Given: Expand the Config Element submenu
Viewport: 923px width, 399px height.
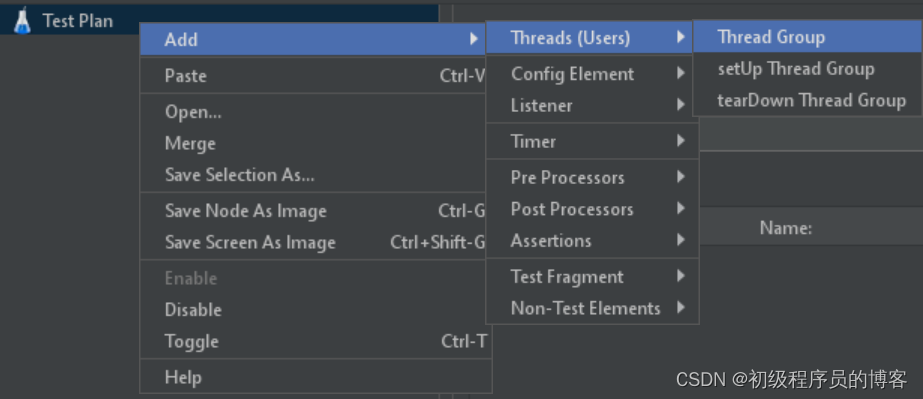Looking at the screenshot, I should click(592, 74).
